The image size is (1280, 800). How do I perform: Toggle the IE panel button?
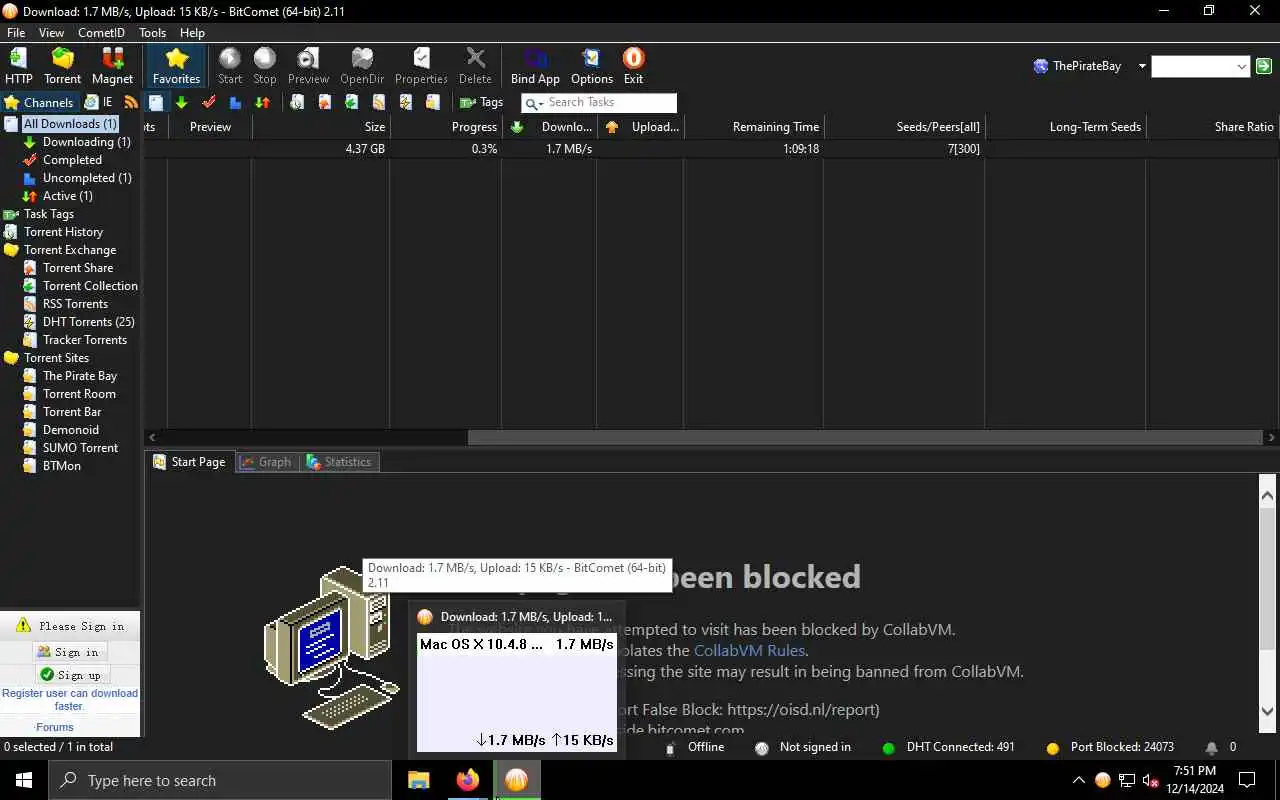coord(98,102)
